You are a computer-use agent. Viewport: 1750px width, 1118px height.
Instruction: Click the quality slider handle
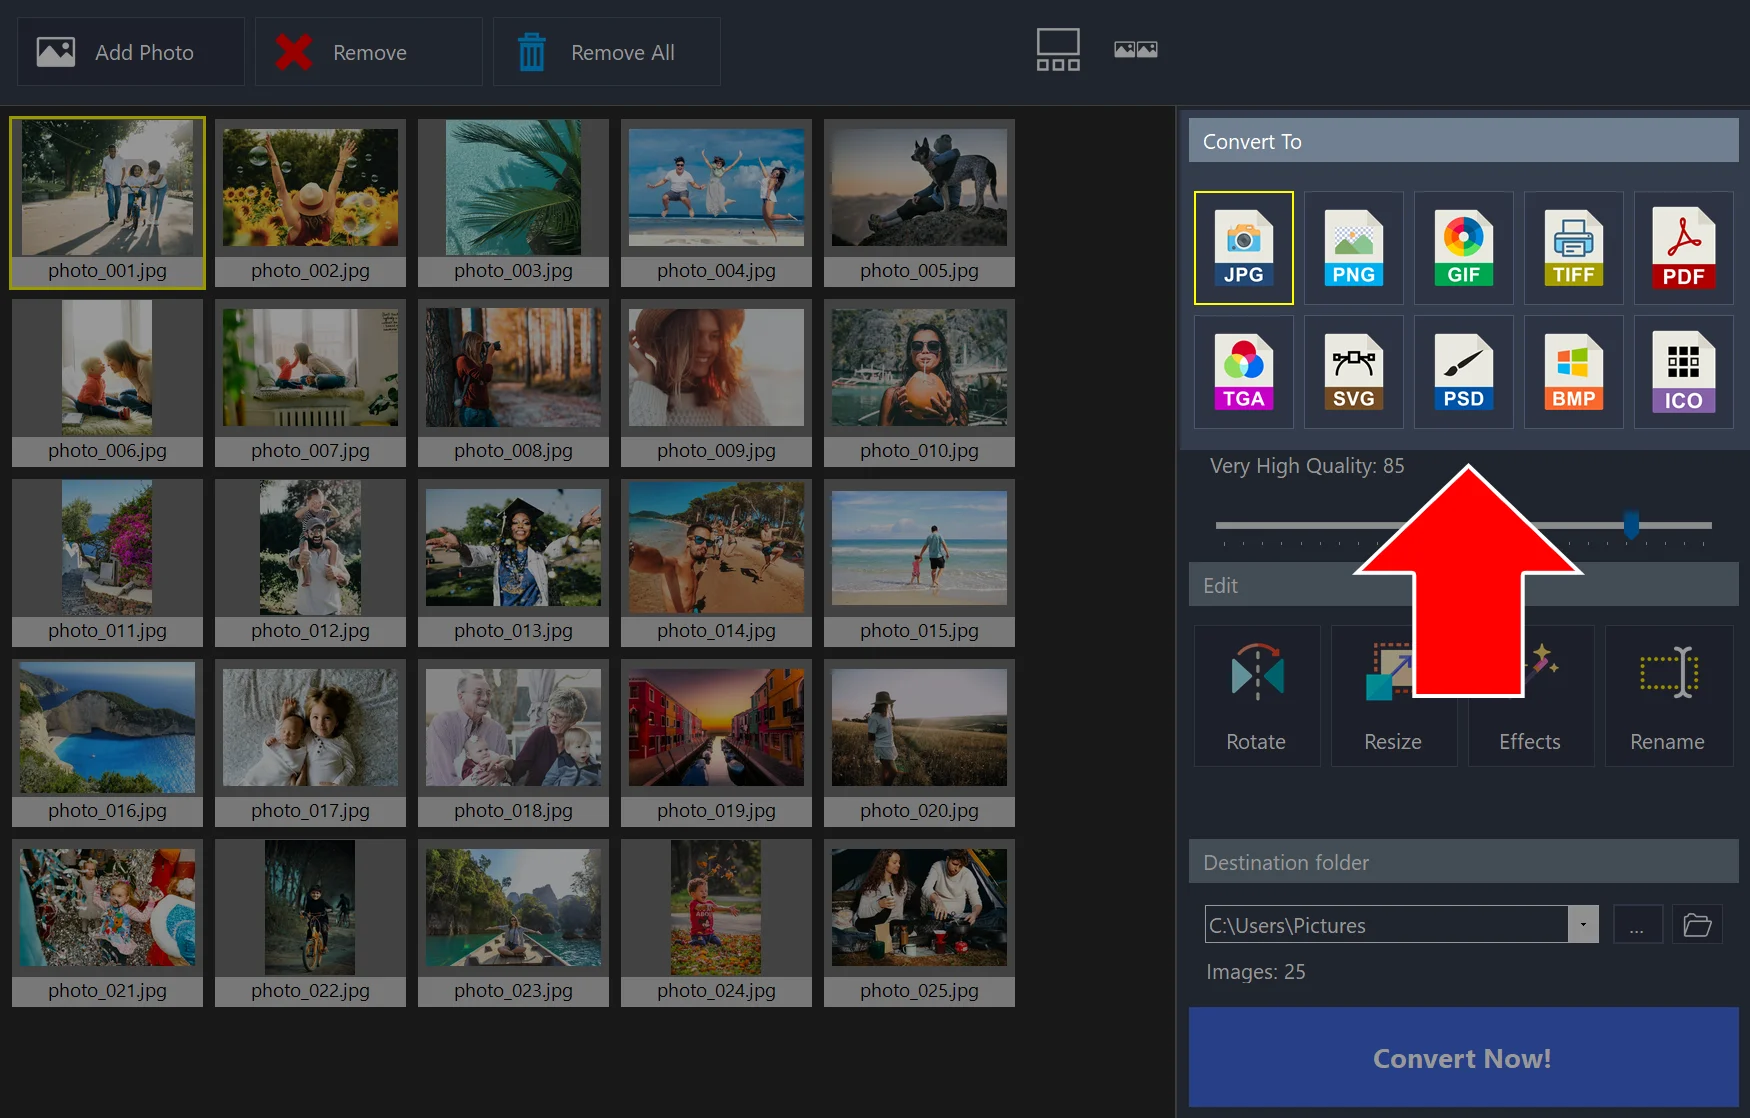click(1631, 524)
